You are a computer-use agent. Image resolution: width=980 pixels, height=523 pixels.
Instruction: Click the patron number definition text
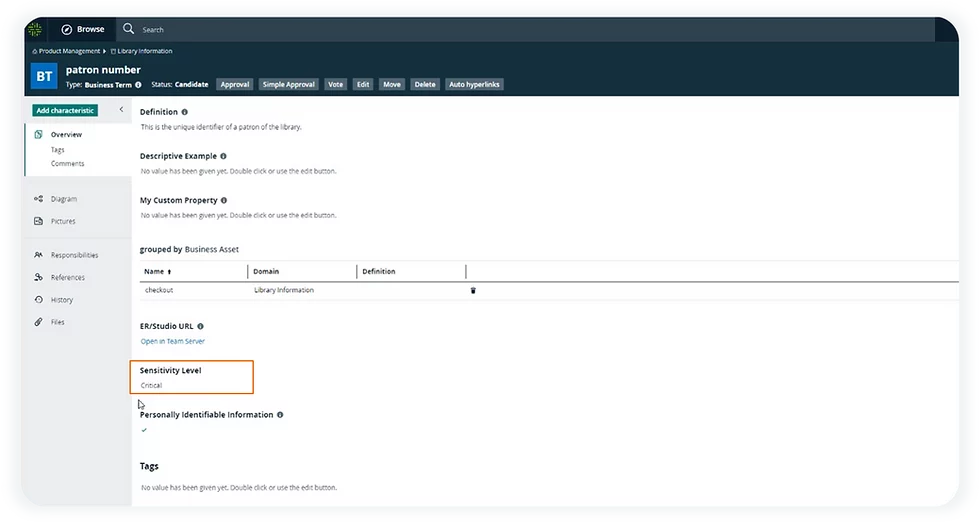(x=221, y=127)
